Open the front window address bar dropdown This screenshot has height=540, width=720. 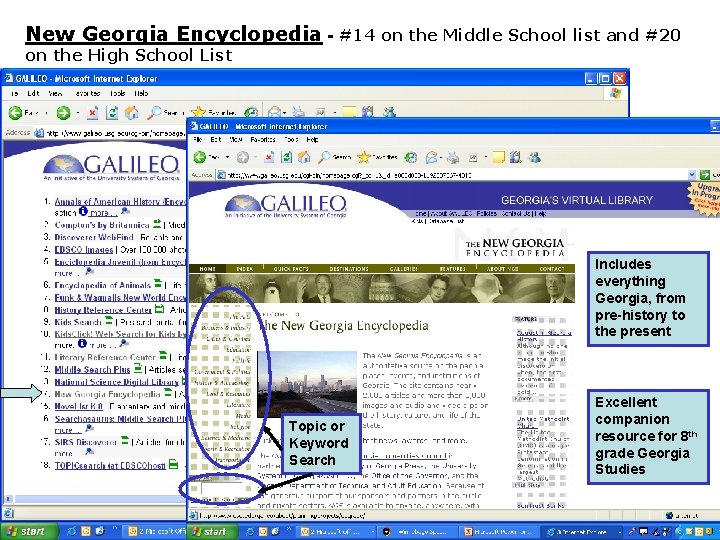tap(692, 175)
